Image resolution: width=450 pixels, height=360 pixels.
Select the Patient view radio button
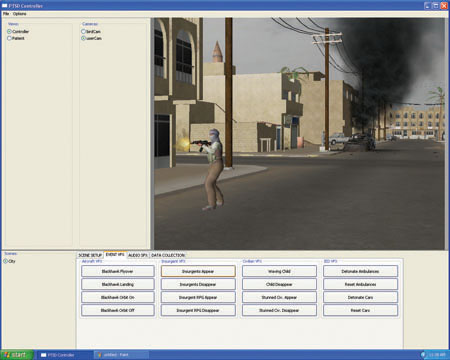9,38
